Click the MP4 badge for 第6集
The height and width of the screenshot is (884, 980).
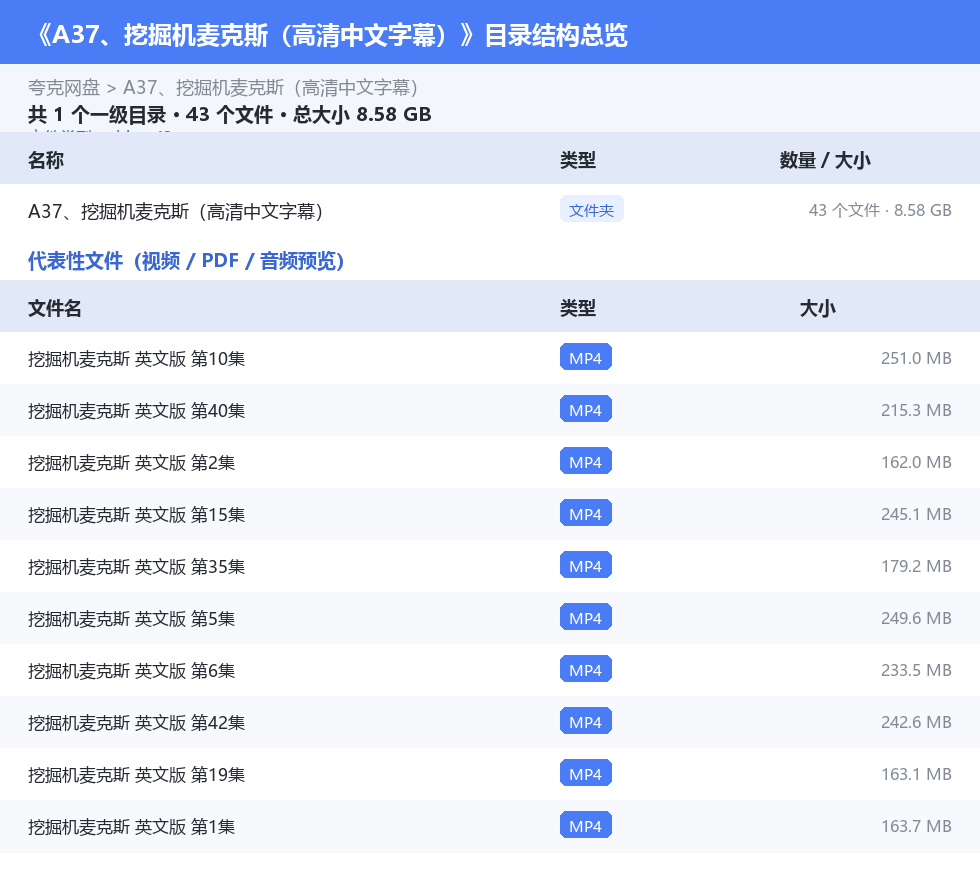click(586, 669)
